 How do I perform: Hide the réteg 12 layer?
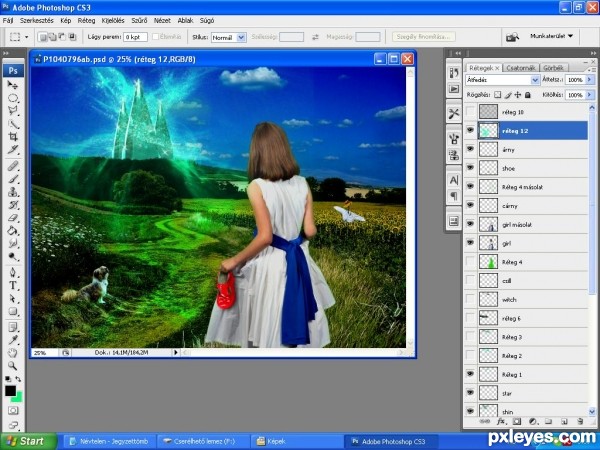470,130
